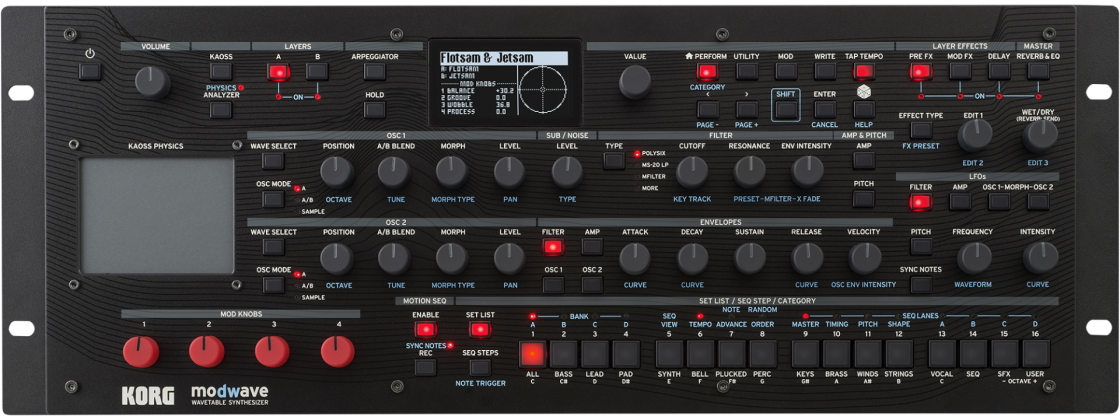Select envelope OSC 2 button

pos(592,285)
